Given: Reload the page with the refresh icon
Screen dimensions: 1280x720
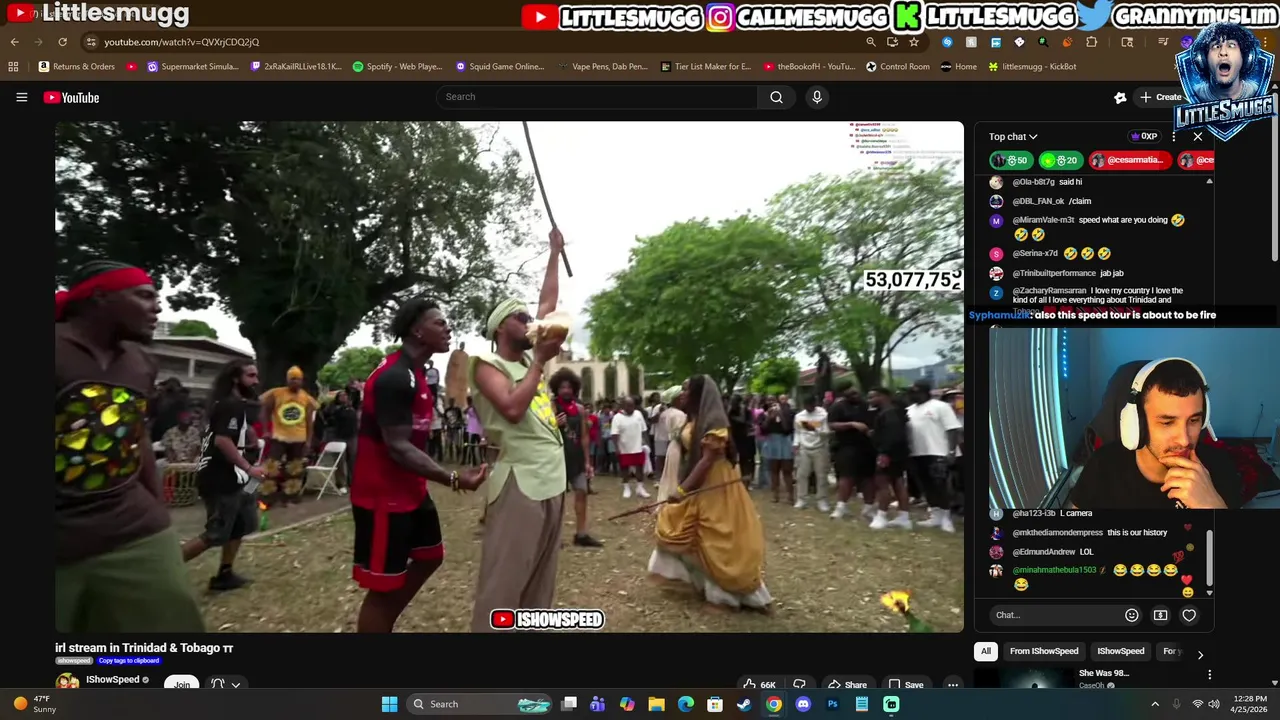Looking at the screenshot, I should [62, 42].
